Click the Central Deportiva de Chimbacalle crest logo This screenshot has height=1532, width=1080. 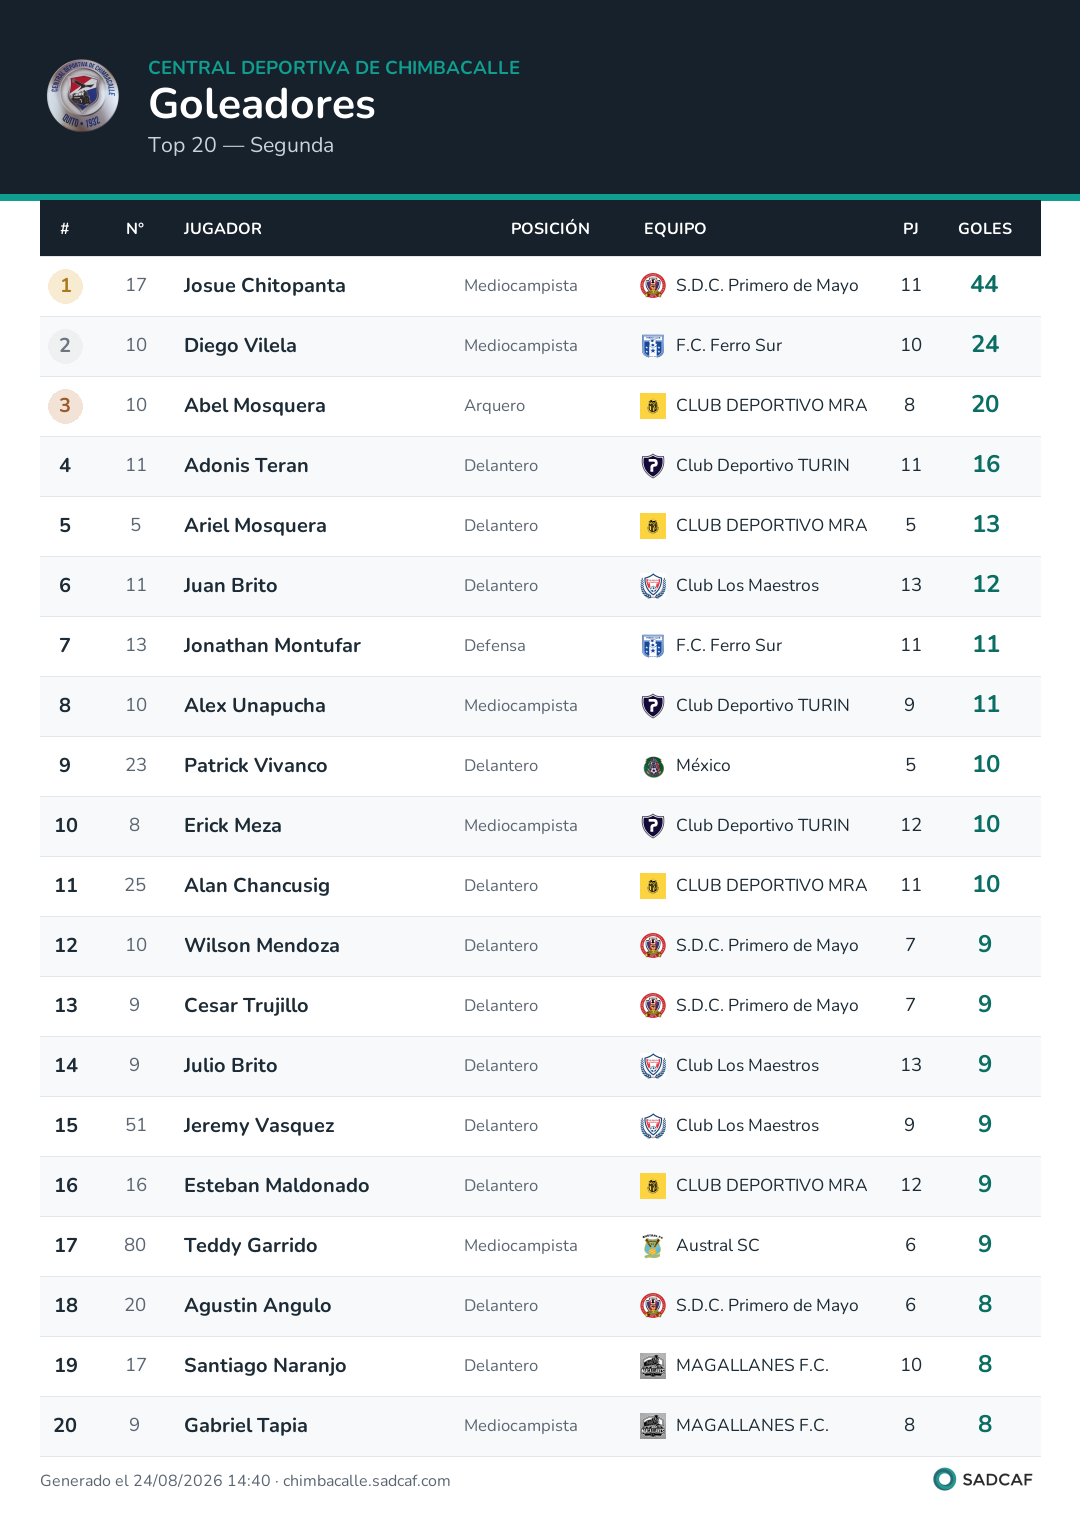click(83, 96)
